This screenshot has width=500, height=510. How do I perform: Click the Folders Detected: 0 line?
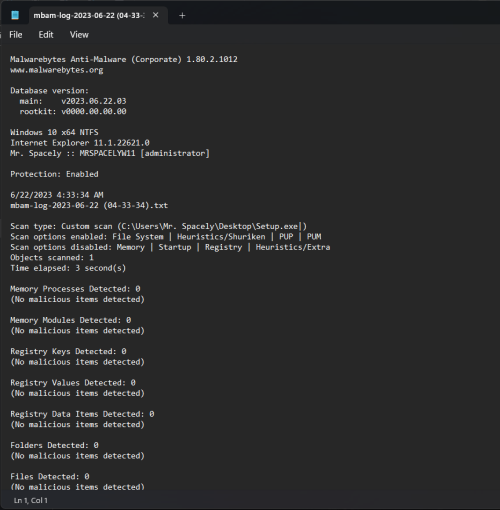(54, 445)
